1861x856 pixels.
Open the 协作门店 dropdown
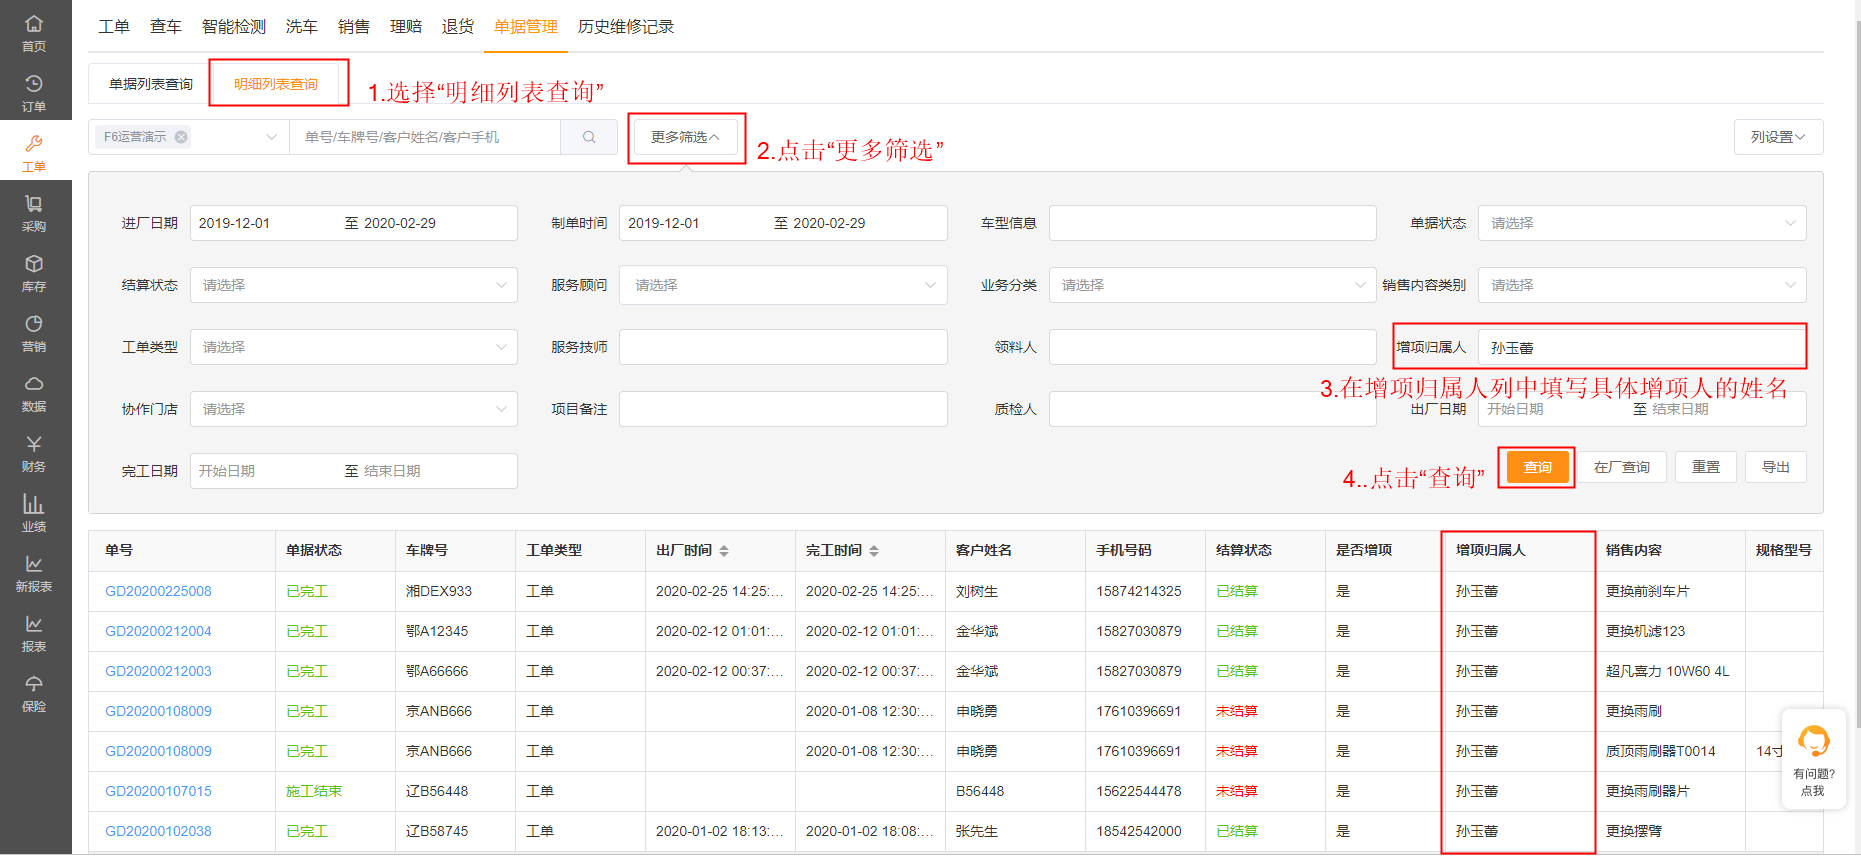pyautogui.click(x=354, y=409)
